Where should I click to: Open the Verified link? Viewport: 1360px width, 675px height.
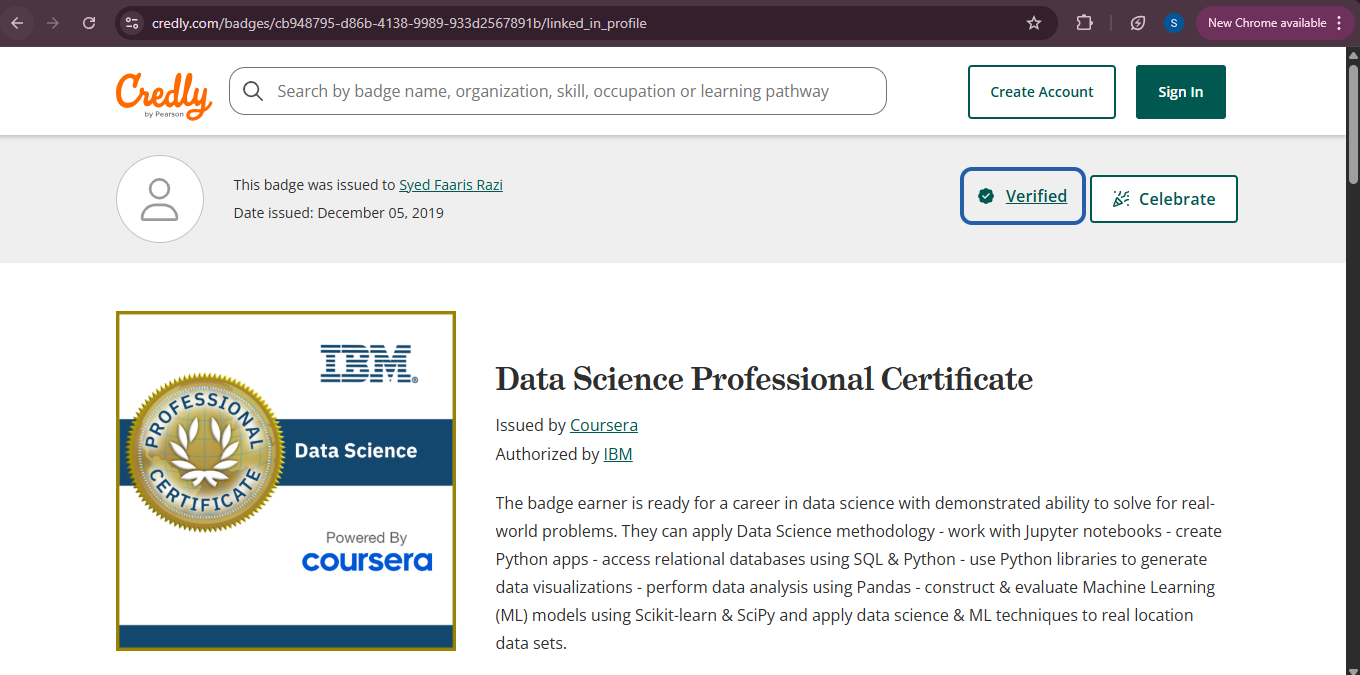click(x=1036, y=196)
